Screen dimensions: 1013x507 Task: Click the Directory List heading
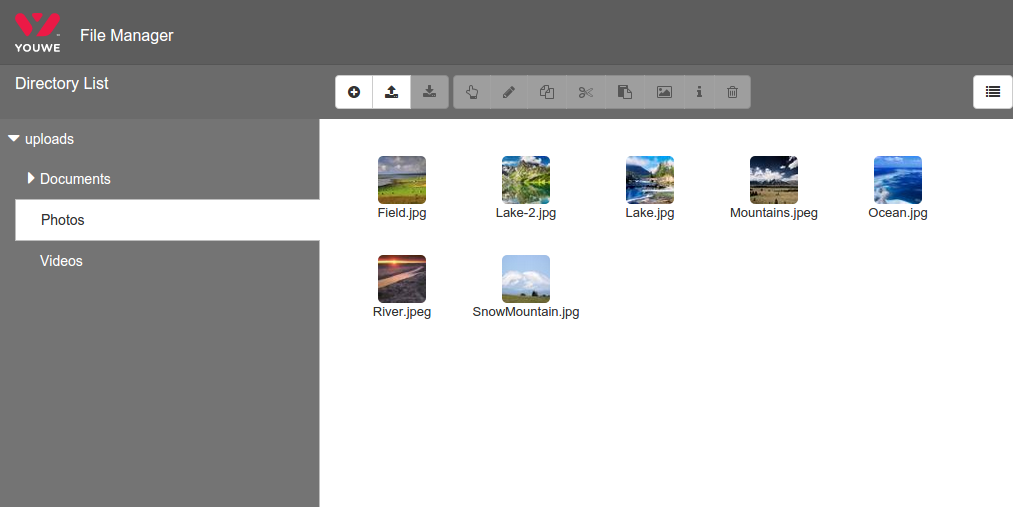[61, 83]
